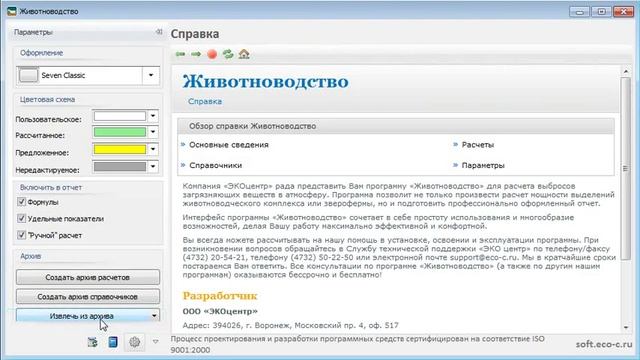Click white Пользовательское color swatch
The width and height of the screenshot is (640, 360).
click(x=120, y=116)
